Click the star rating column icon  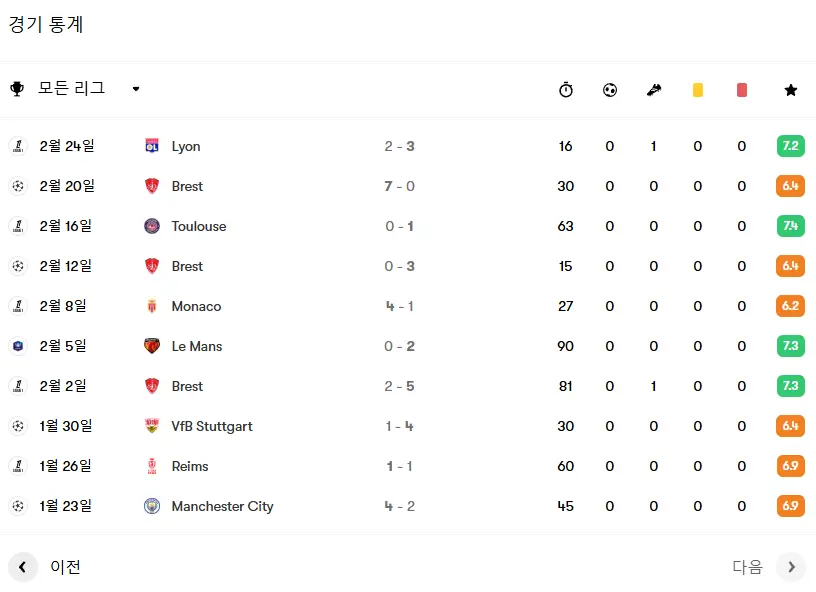pyautogui.click(x=790, y=90)
